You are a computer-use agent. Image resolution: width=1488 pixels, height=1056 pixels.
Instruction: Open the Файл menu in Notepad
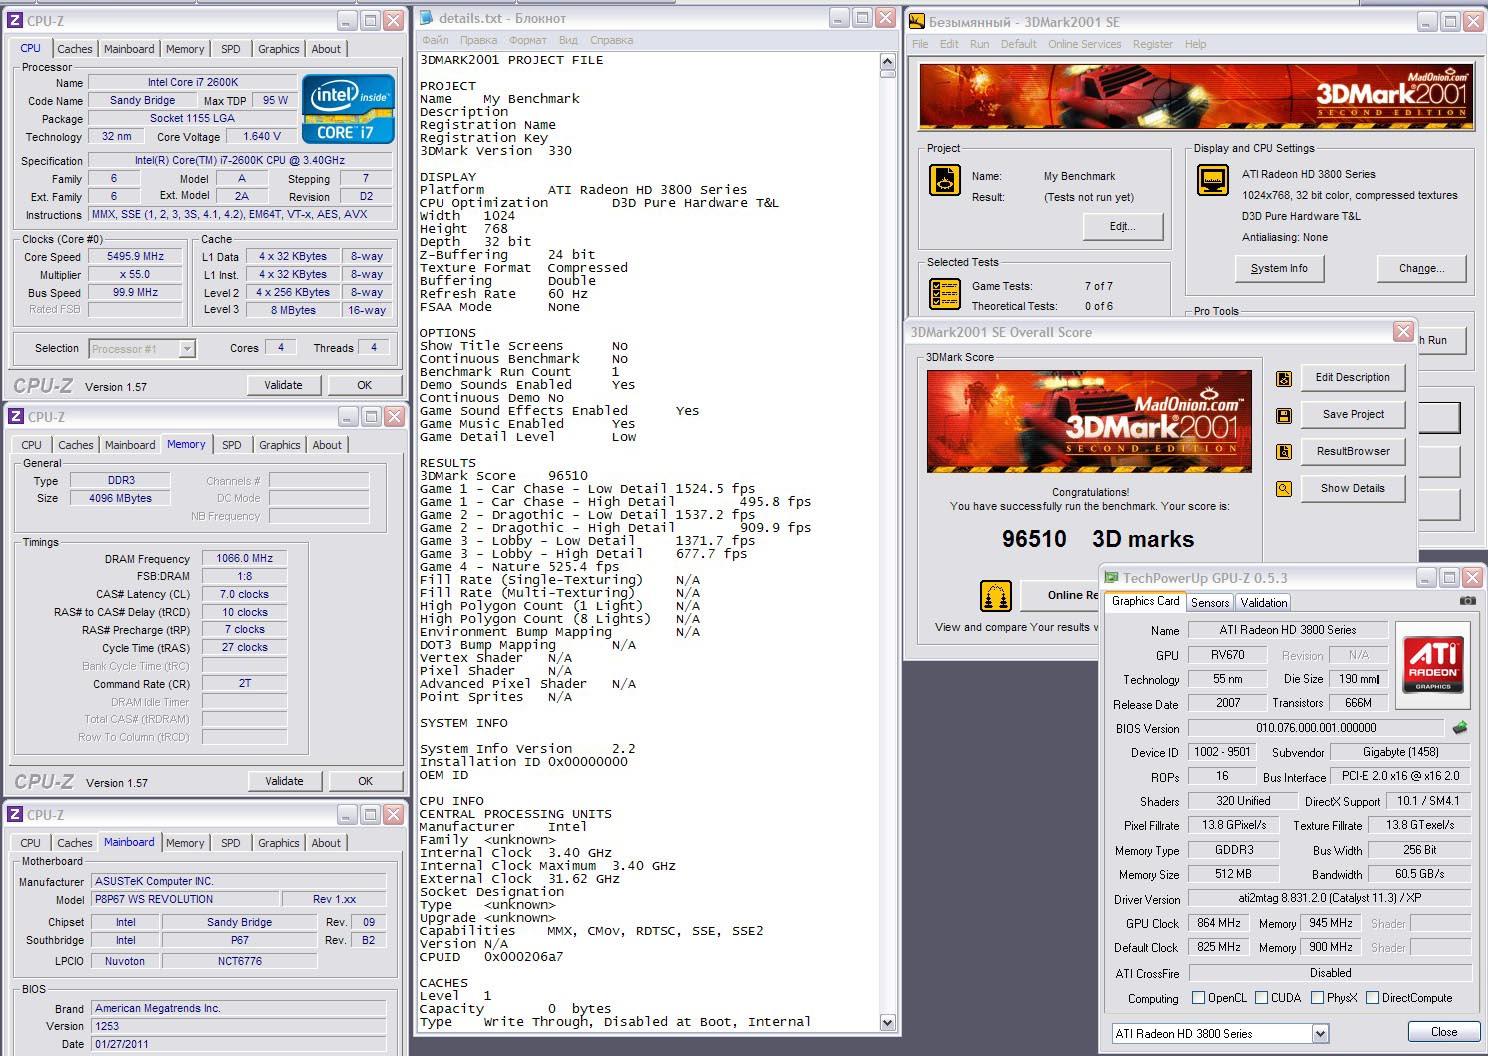click(435, 40)
